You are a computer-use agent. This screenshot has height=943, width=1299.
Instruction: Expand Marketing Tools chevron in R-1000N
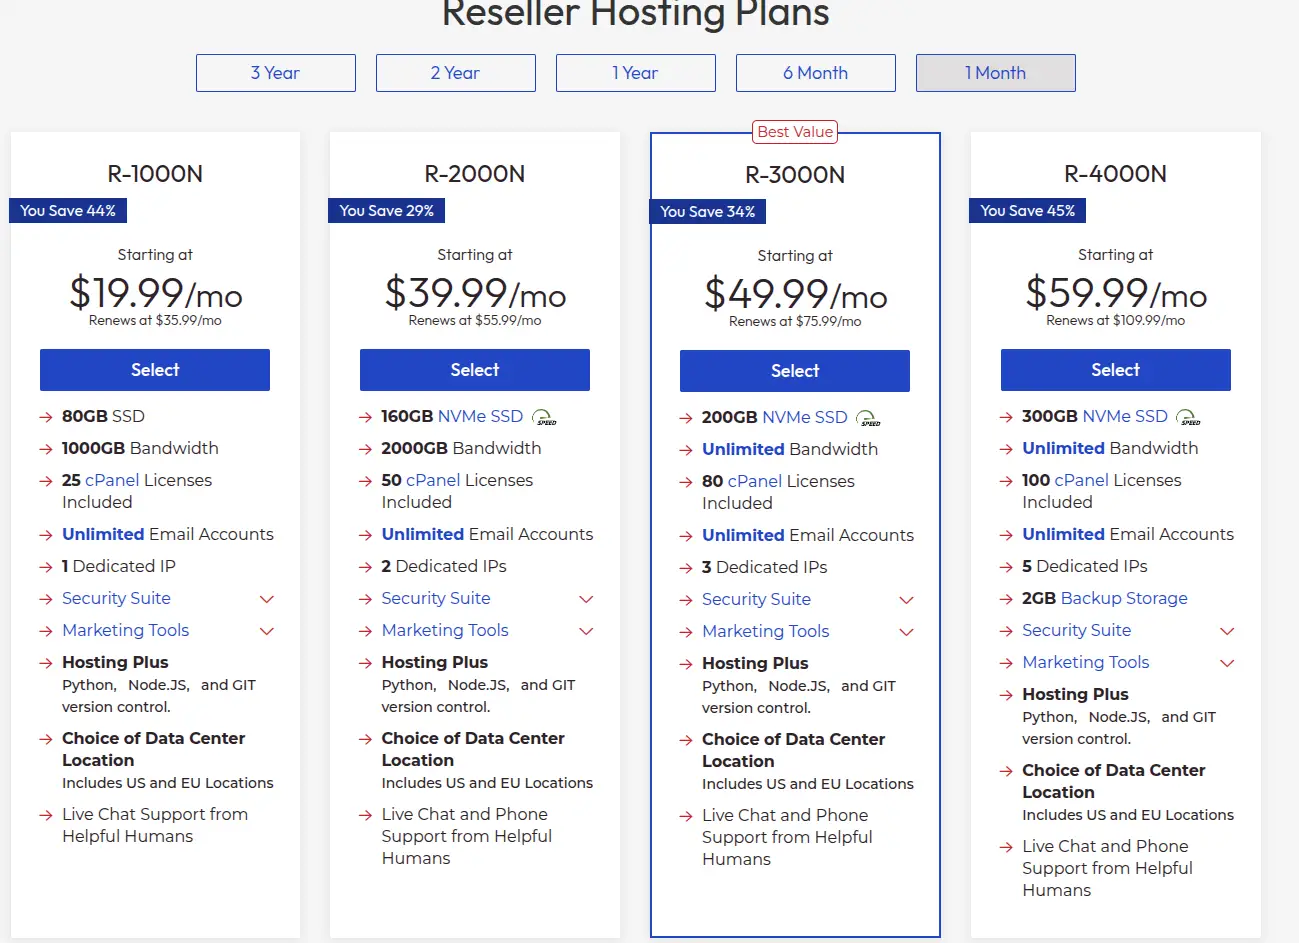tap(267, 631)
